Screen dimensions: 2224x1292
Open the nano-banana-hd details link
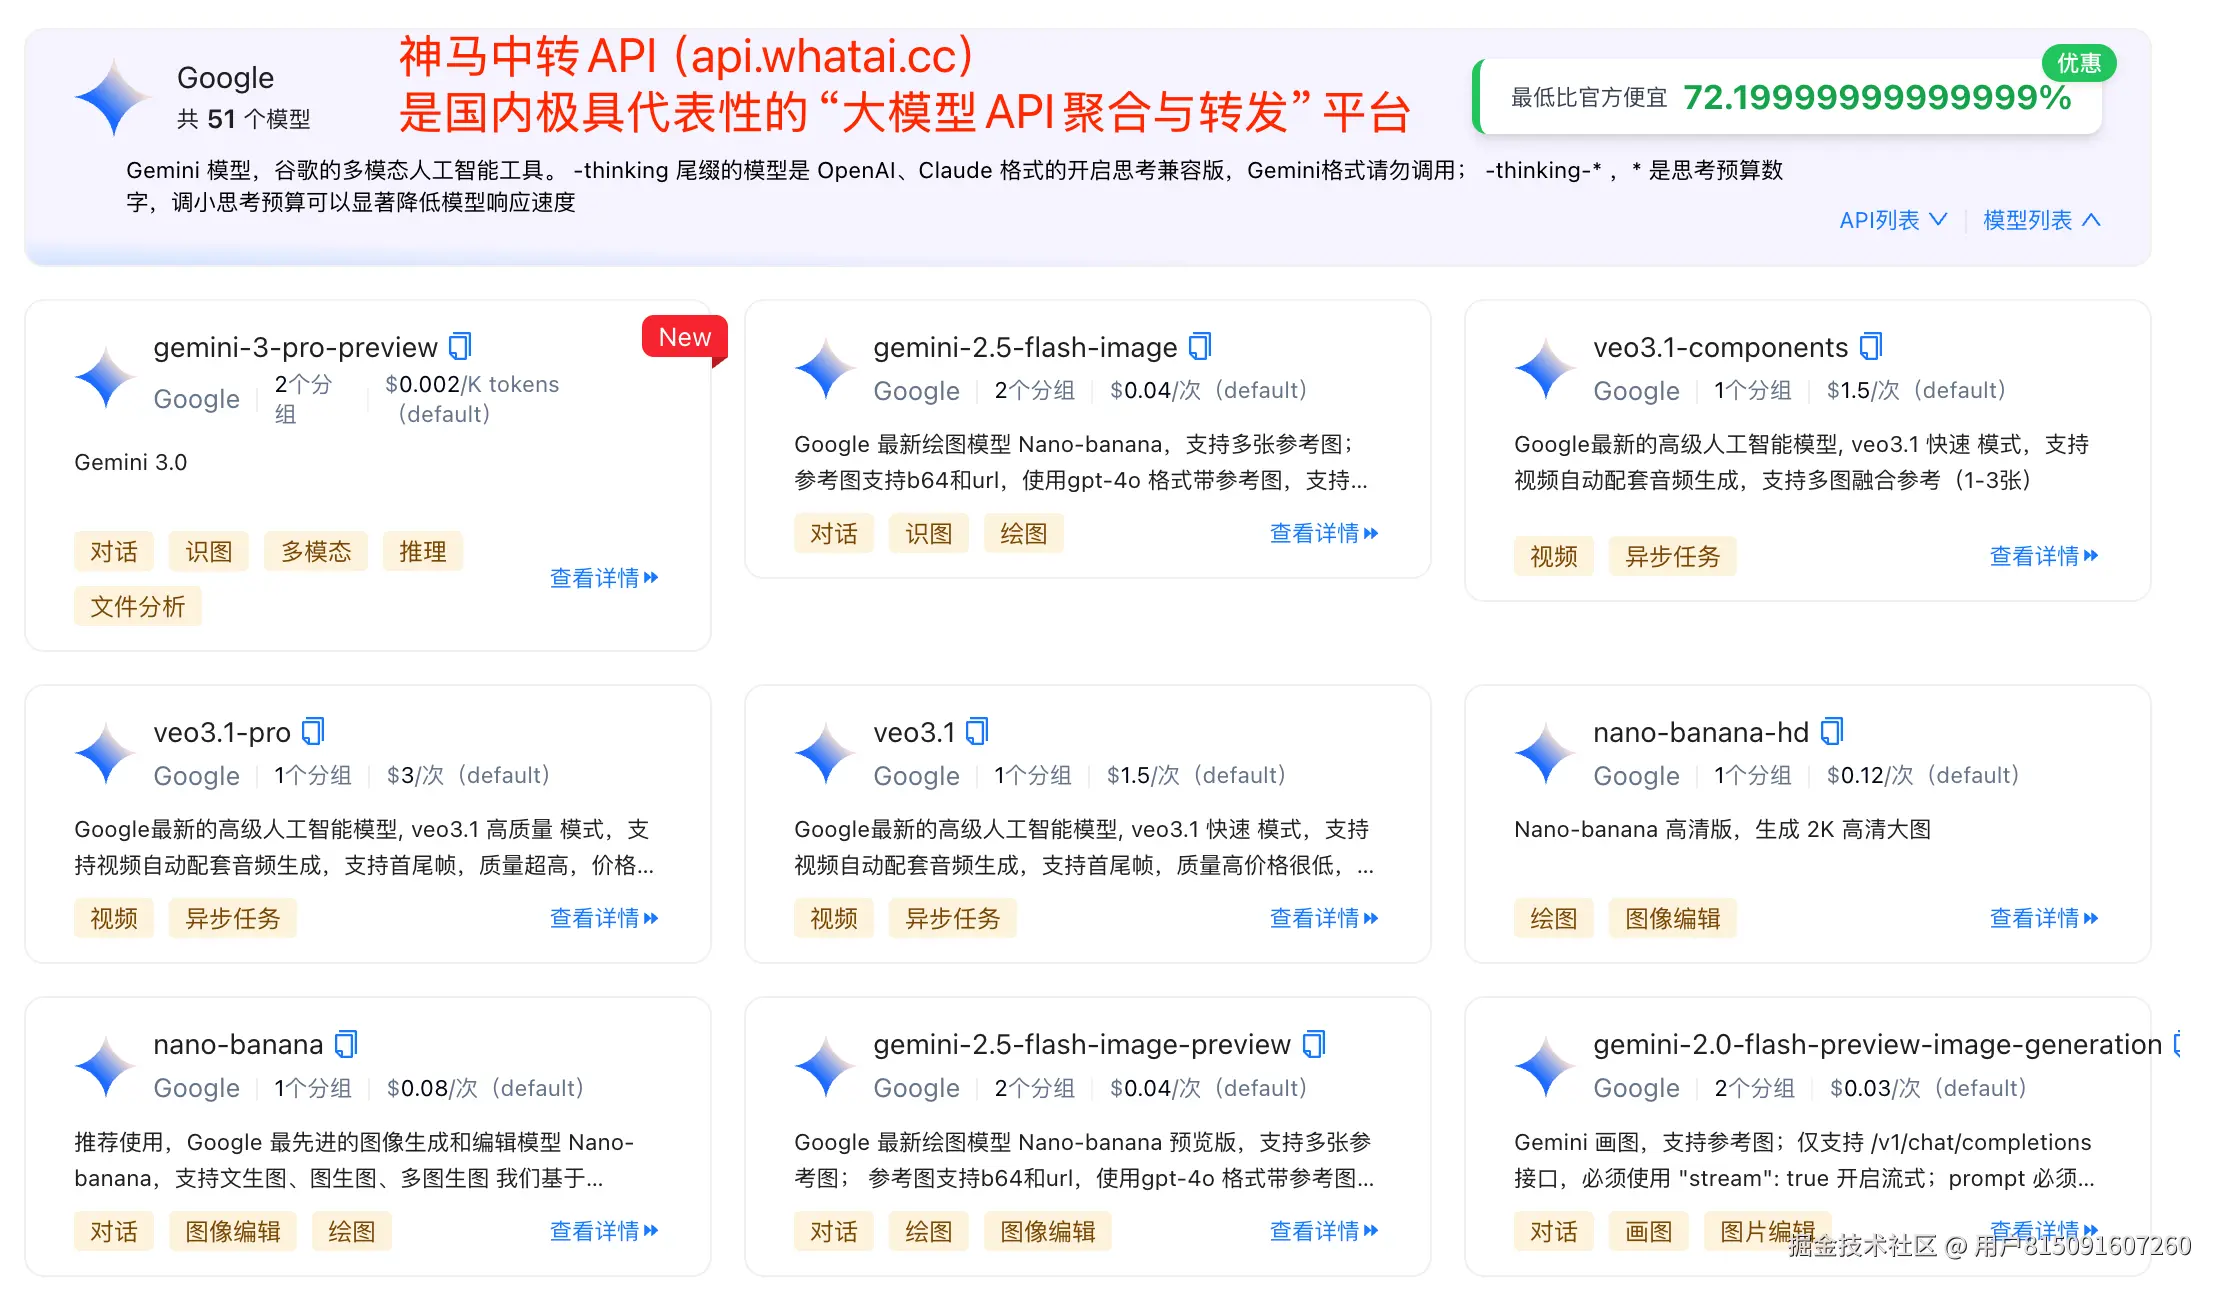[2044, 918]
